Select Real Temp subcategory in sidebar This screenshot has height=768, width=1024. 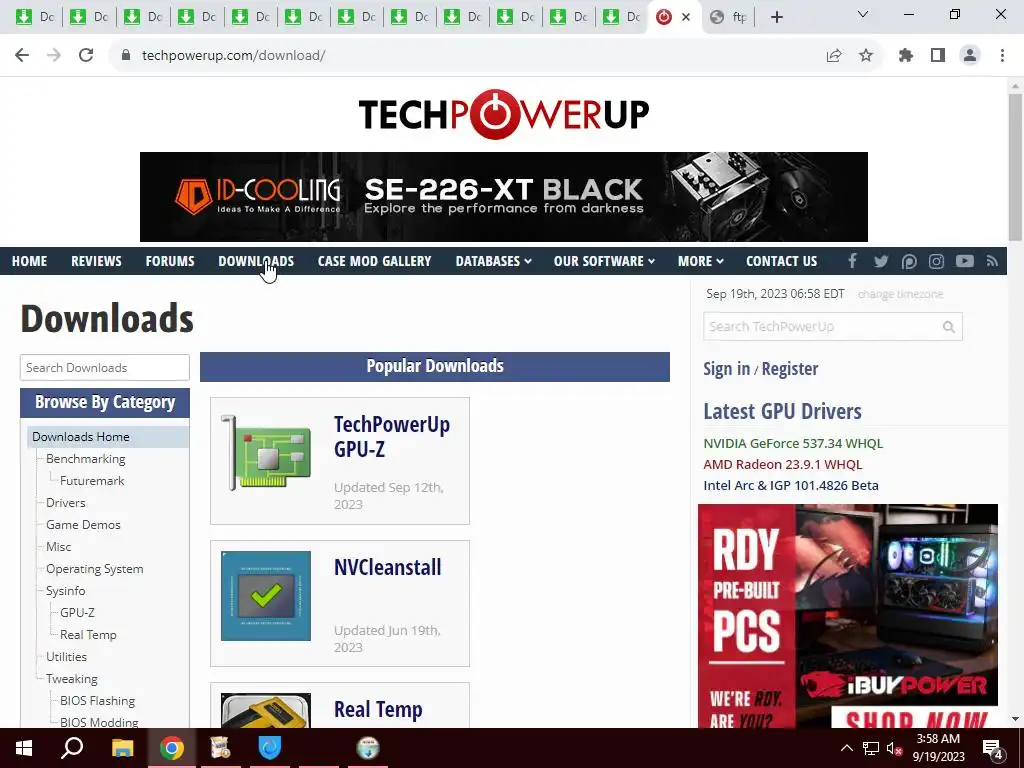point(88,635)
